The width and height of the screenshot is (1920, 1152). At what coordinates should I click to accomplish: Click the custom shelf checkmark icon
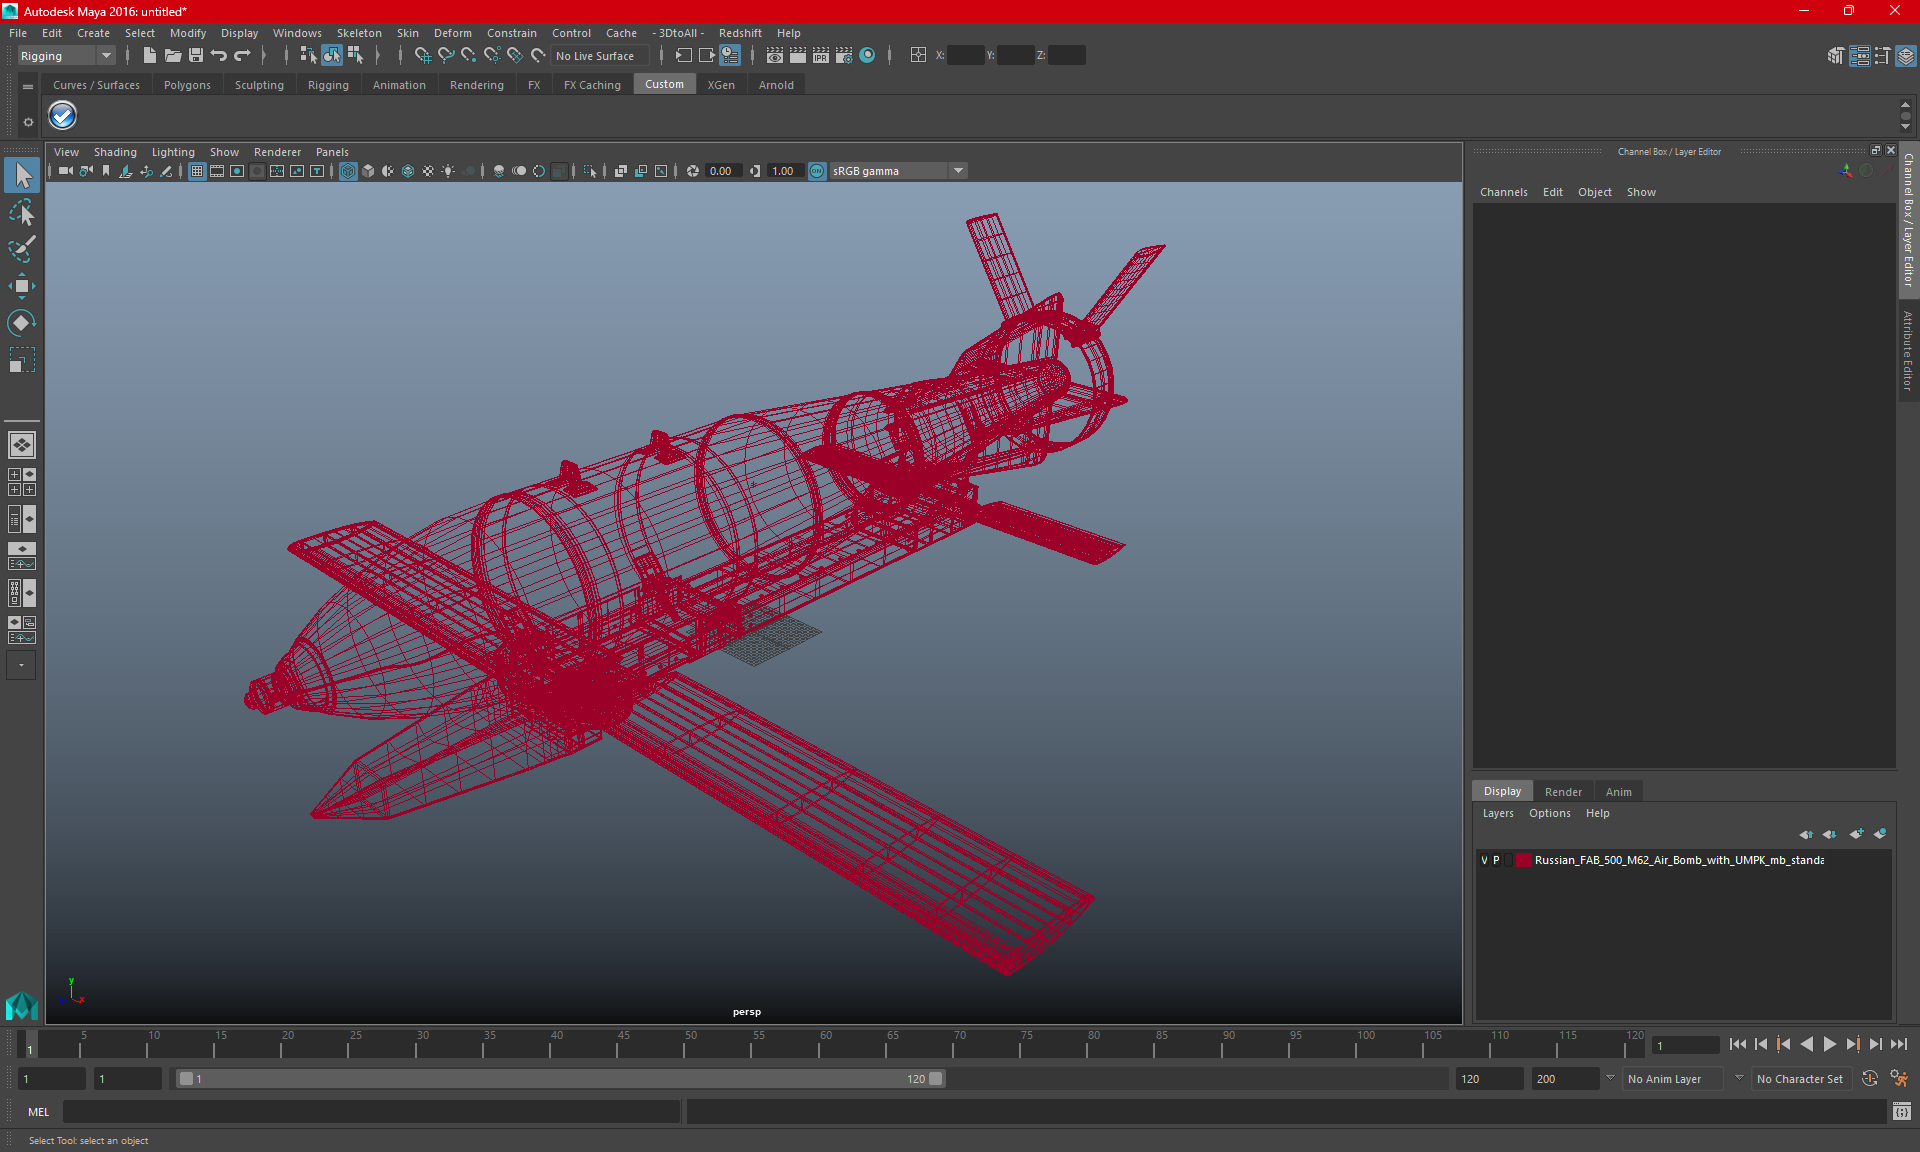pos(62,116)
